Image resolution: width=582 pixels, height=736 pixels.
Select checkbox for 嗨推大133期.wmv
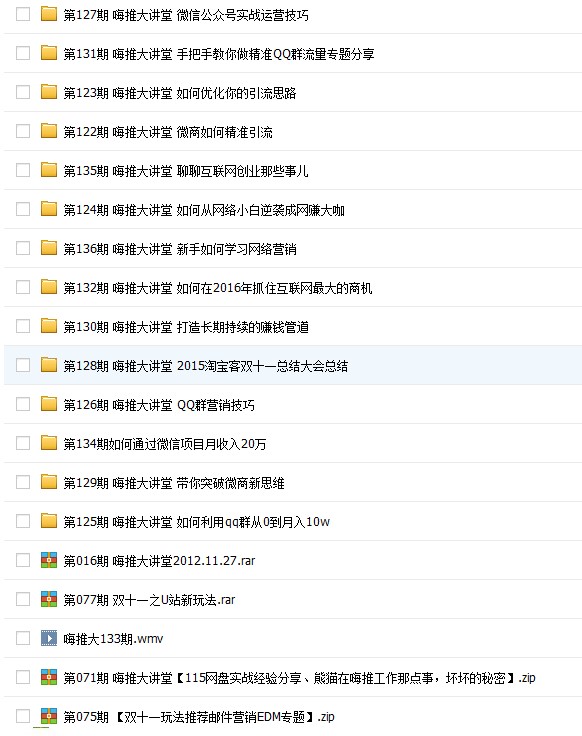pos(23,638)
